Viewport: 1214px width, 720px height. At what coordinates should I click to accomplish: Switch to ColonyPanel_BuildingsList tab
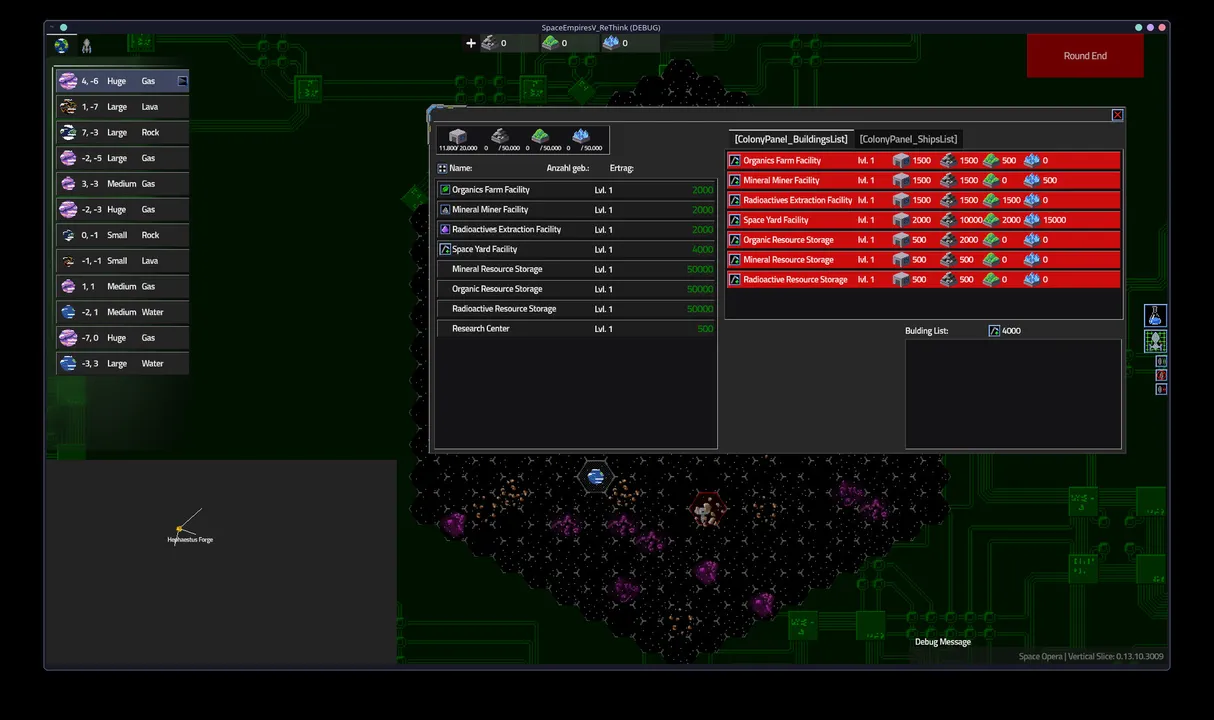pos(790,139)
